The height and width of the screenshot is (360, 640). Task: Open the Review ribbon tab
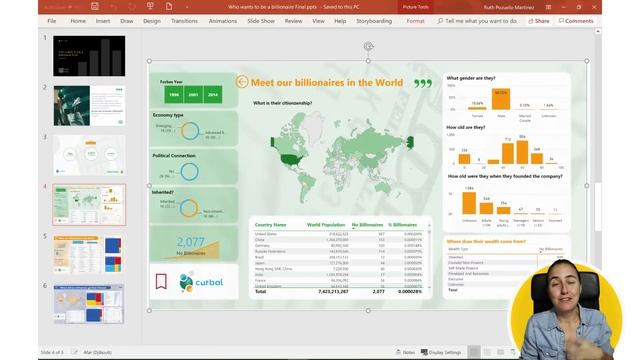click(293, 21)
